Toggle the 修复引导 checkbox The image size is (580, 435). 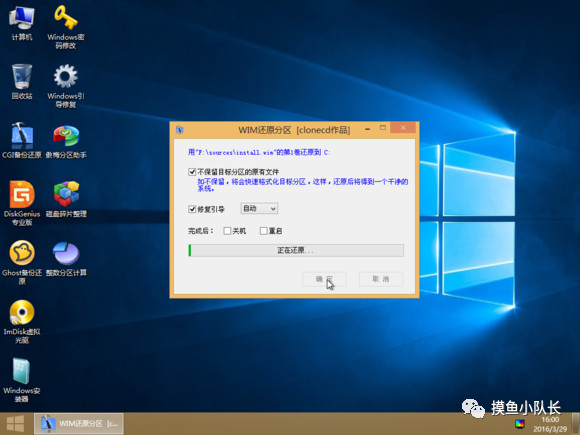click(x=192, y=209)
